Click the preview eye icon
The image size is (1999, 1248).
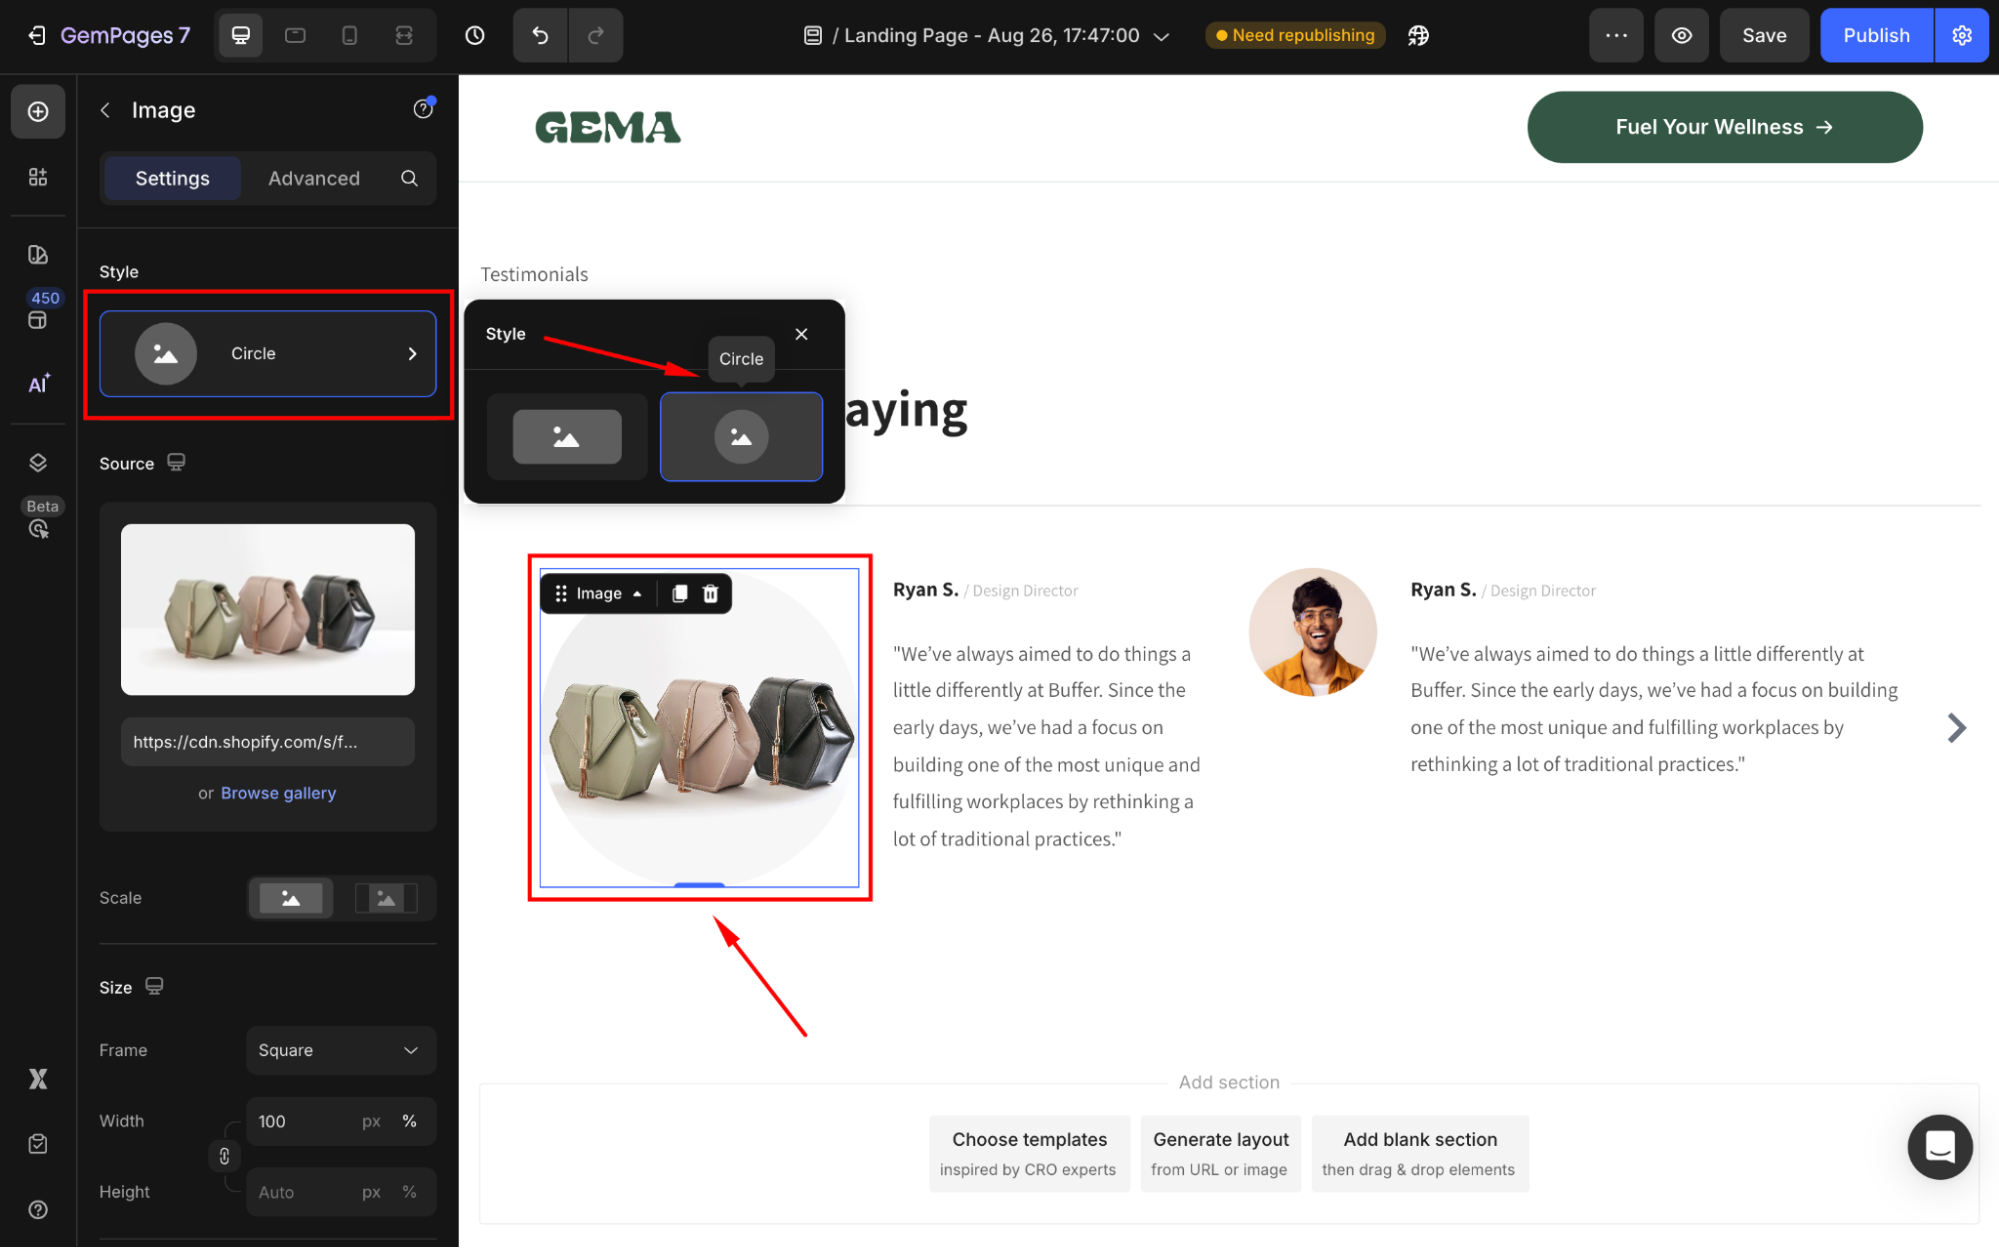(x=1682, y=36)
